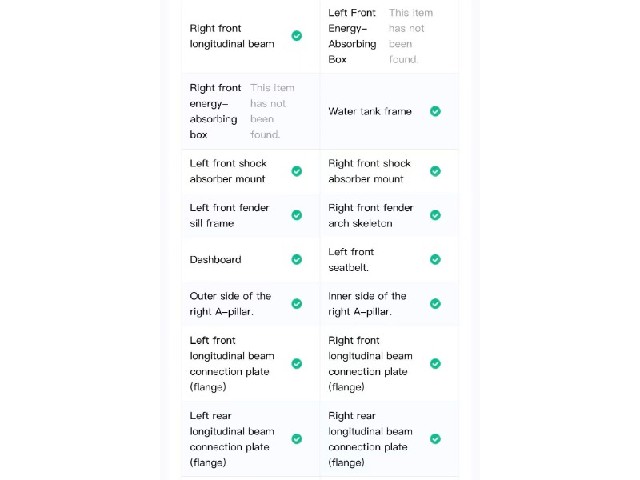Click Right front shock absorber mount checkmark
Image resolution: width=640 pixels, height=480 pixels.
point(435,171)
